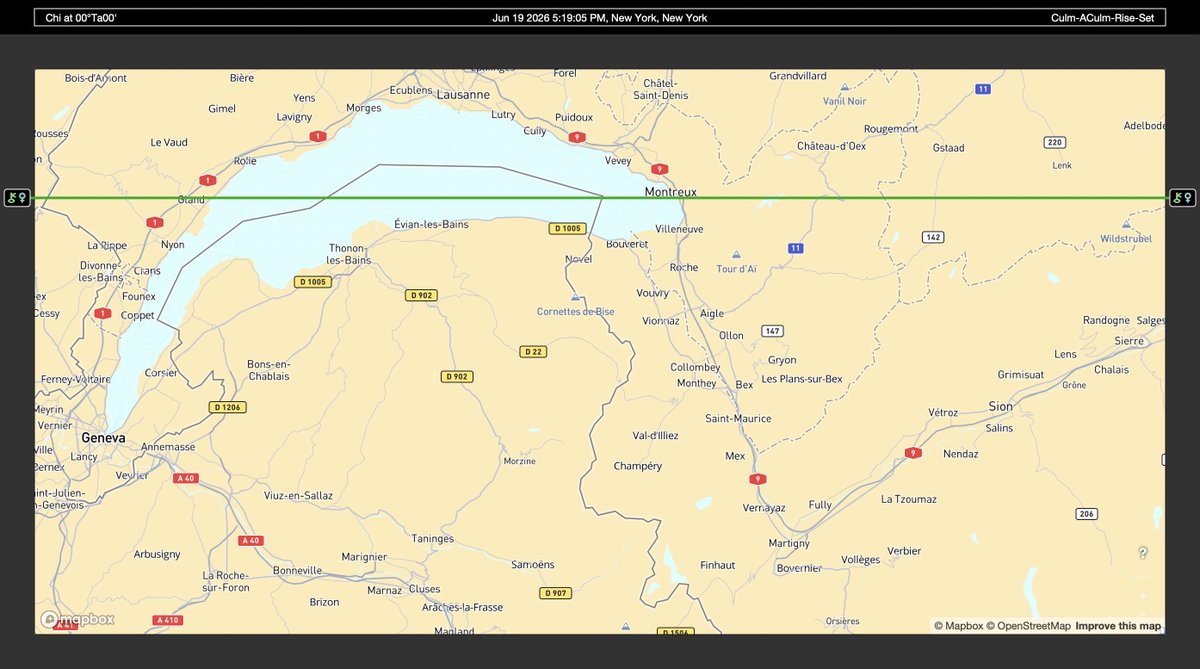Click the Mapbox logo
Screen dimensions: 1200x669
pyautogui.click(x=77, y=619)
